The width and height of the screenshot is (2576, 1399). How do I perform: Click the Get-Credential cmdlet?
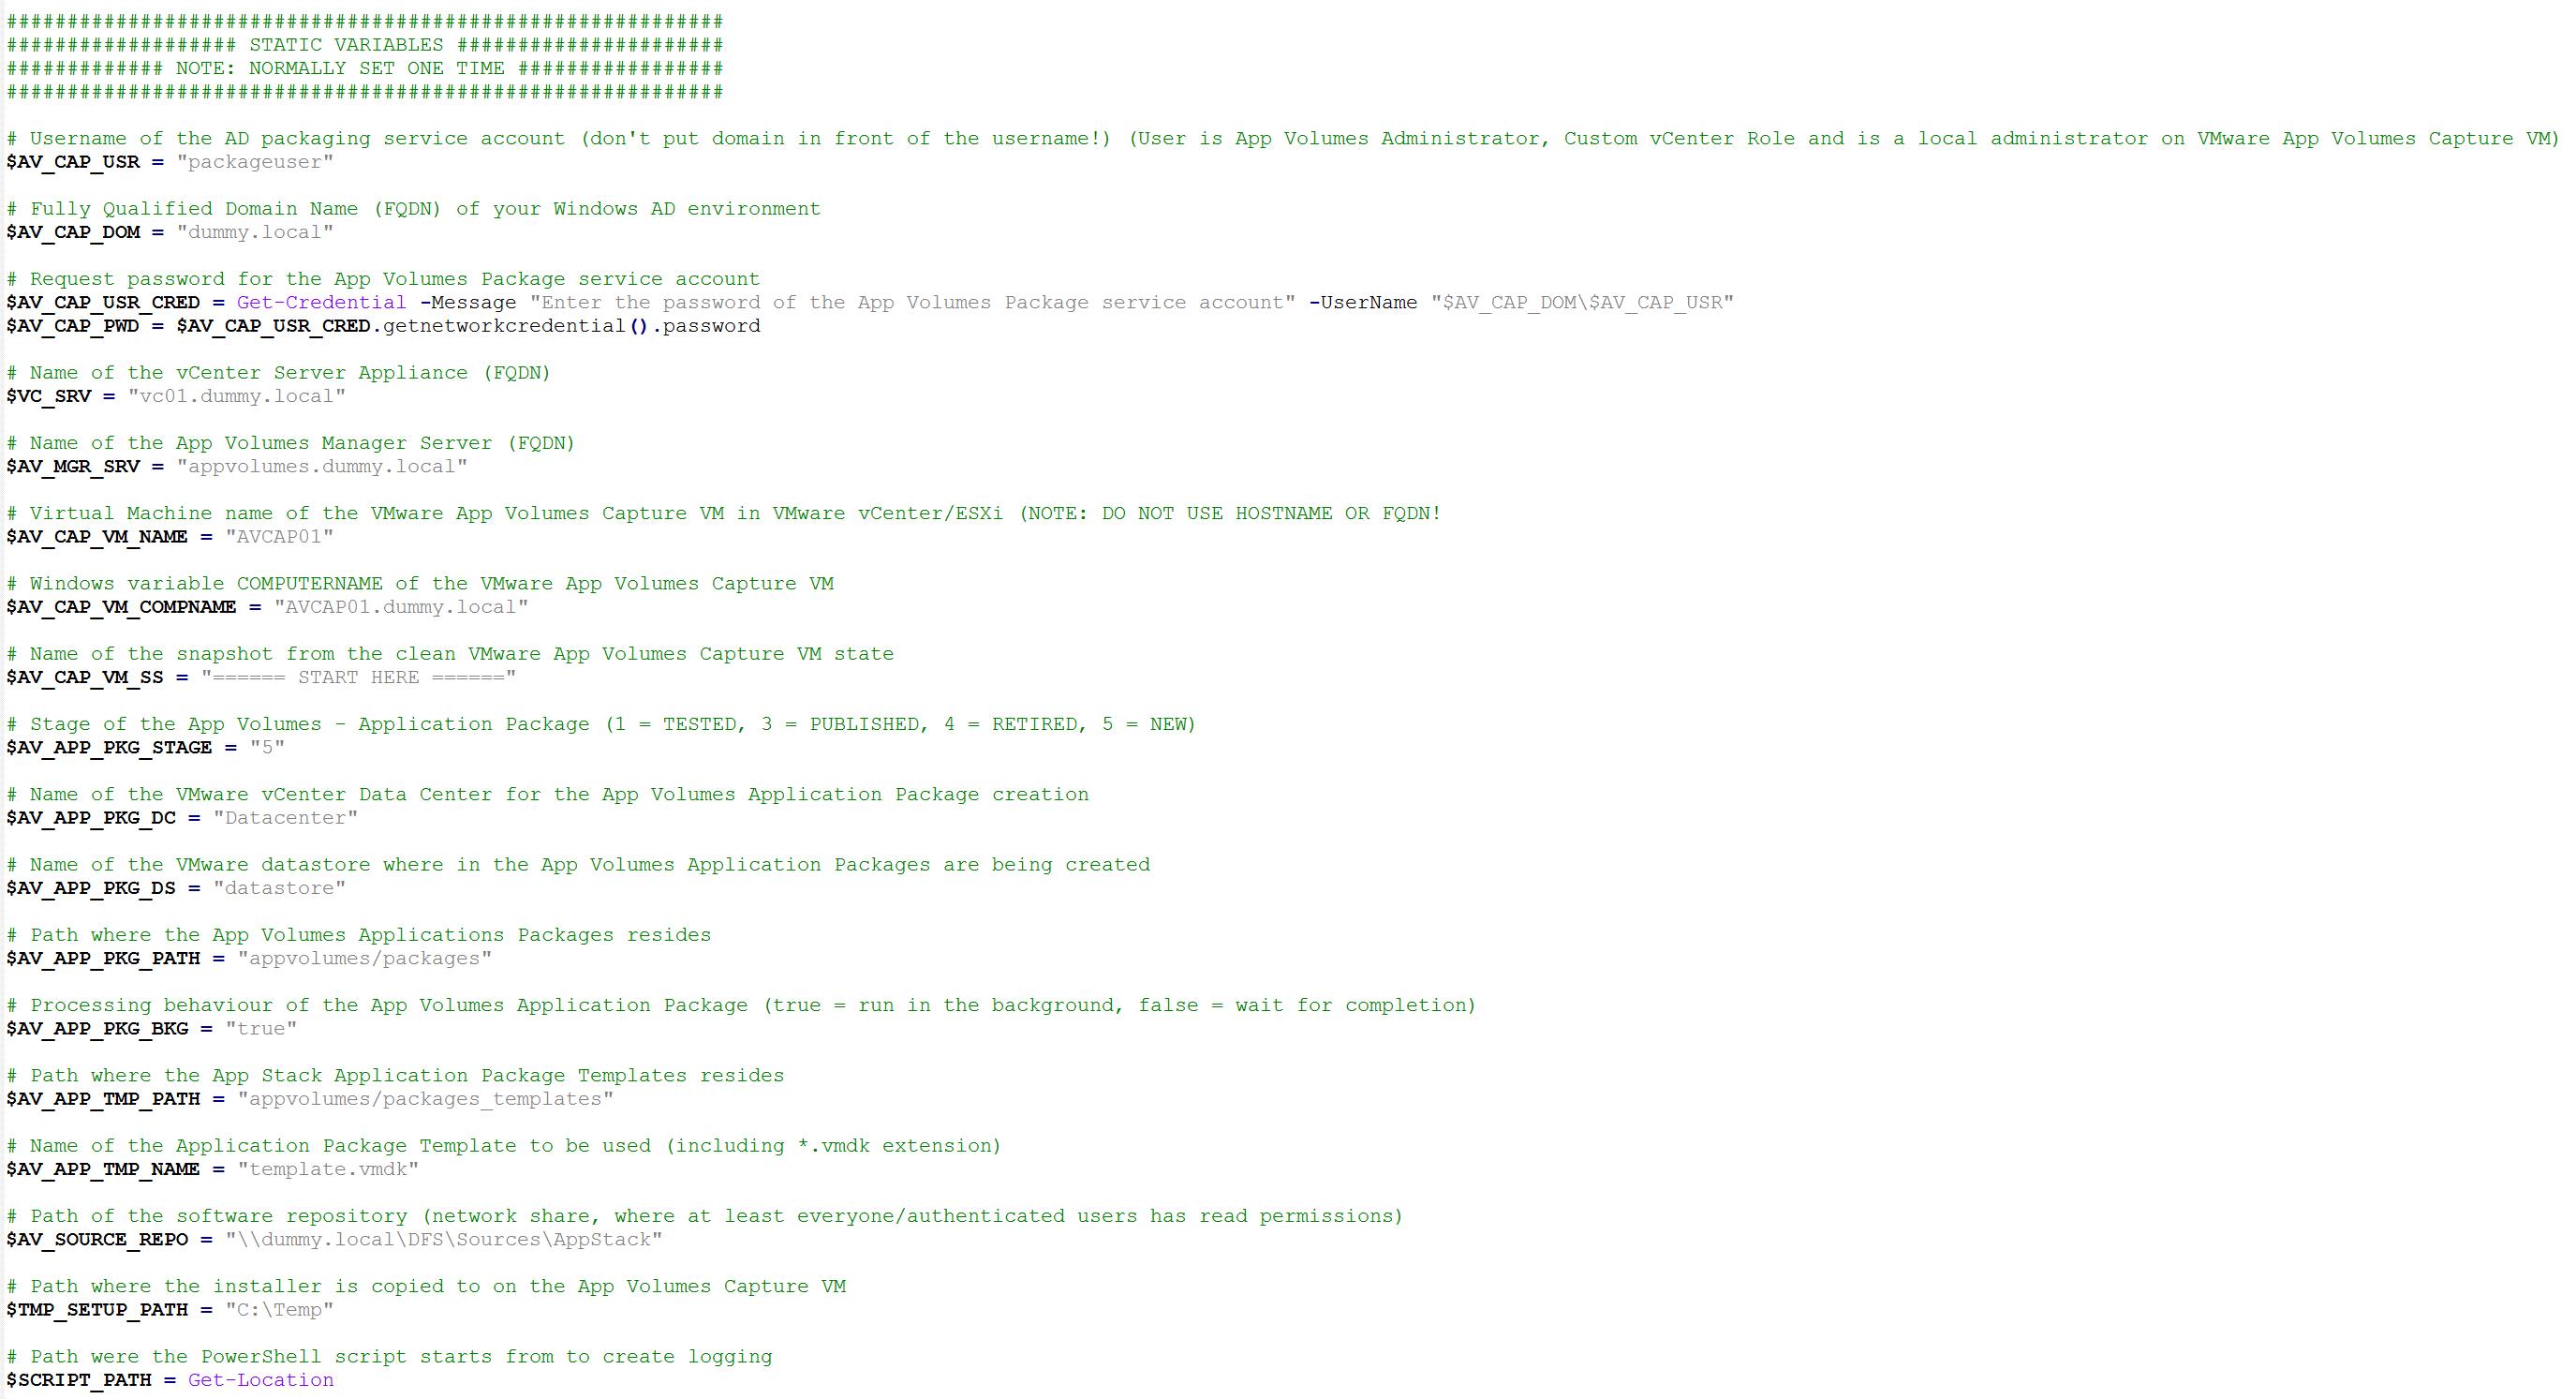pos(321,302)
